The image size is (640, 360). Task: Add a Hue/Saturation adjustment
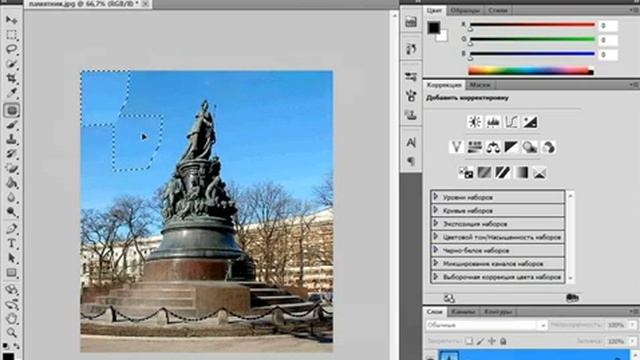pos(475,147)
